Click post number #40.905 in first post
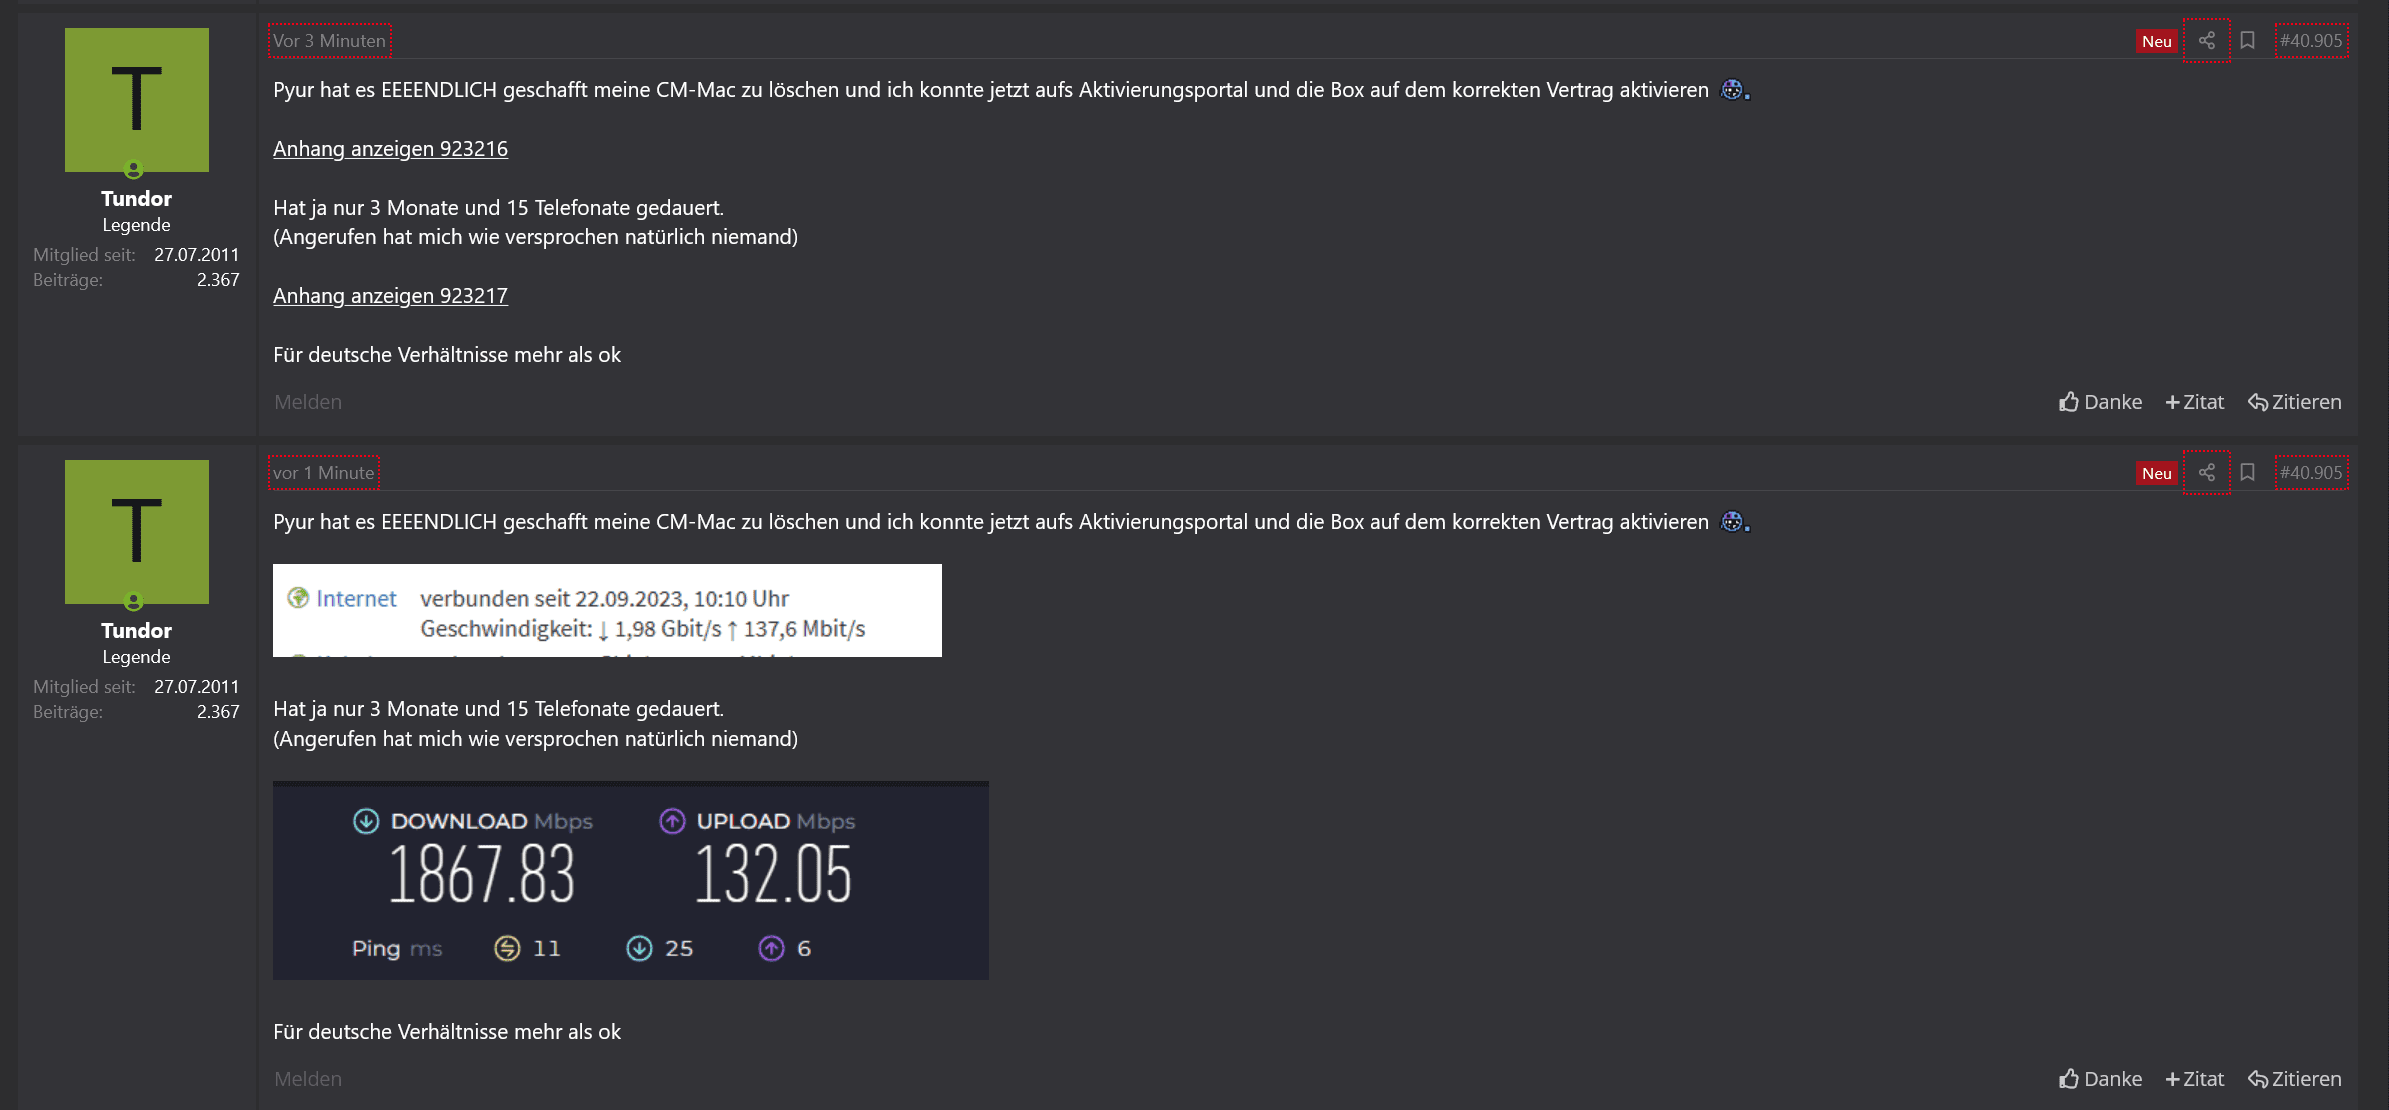This screenshot has width=2389, height=1110. [2311, 41]
